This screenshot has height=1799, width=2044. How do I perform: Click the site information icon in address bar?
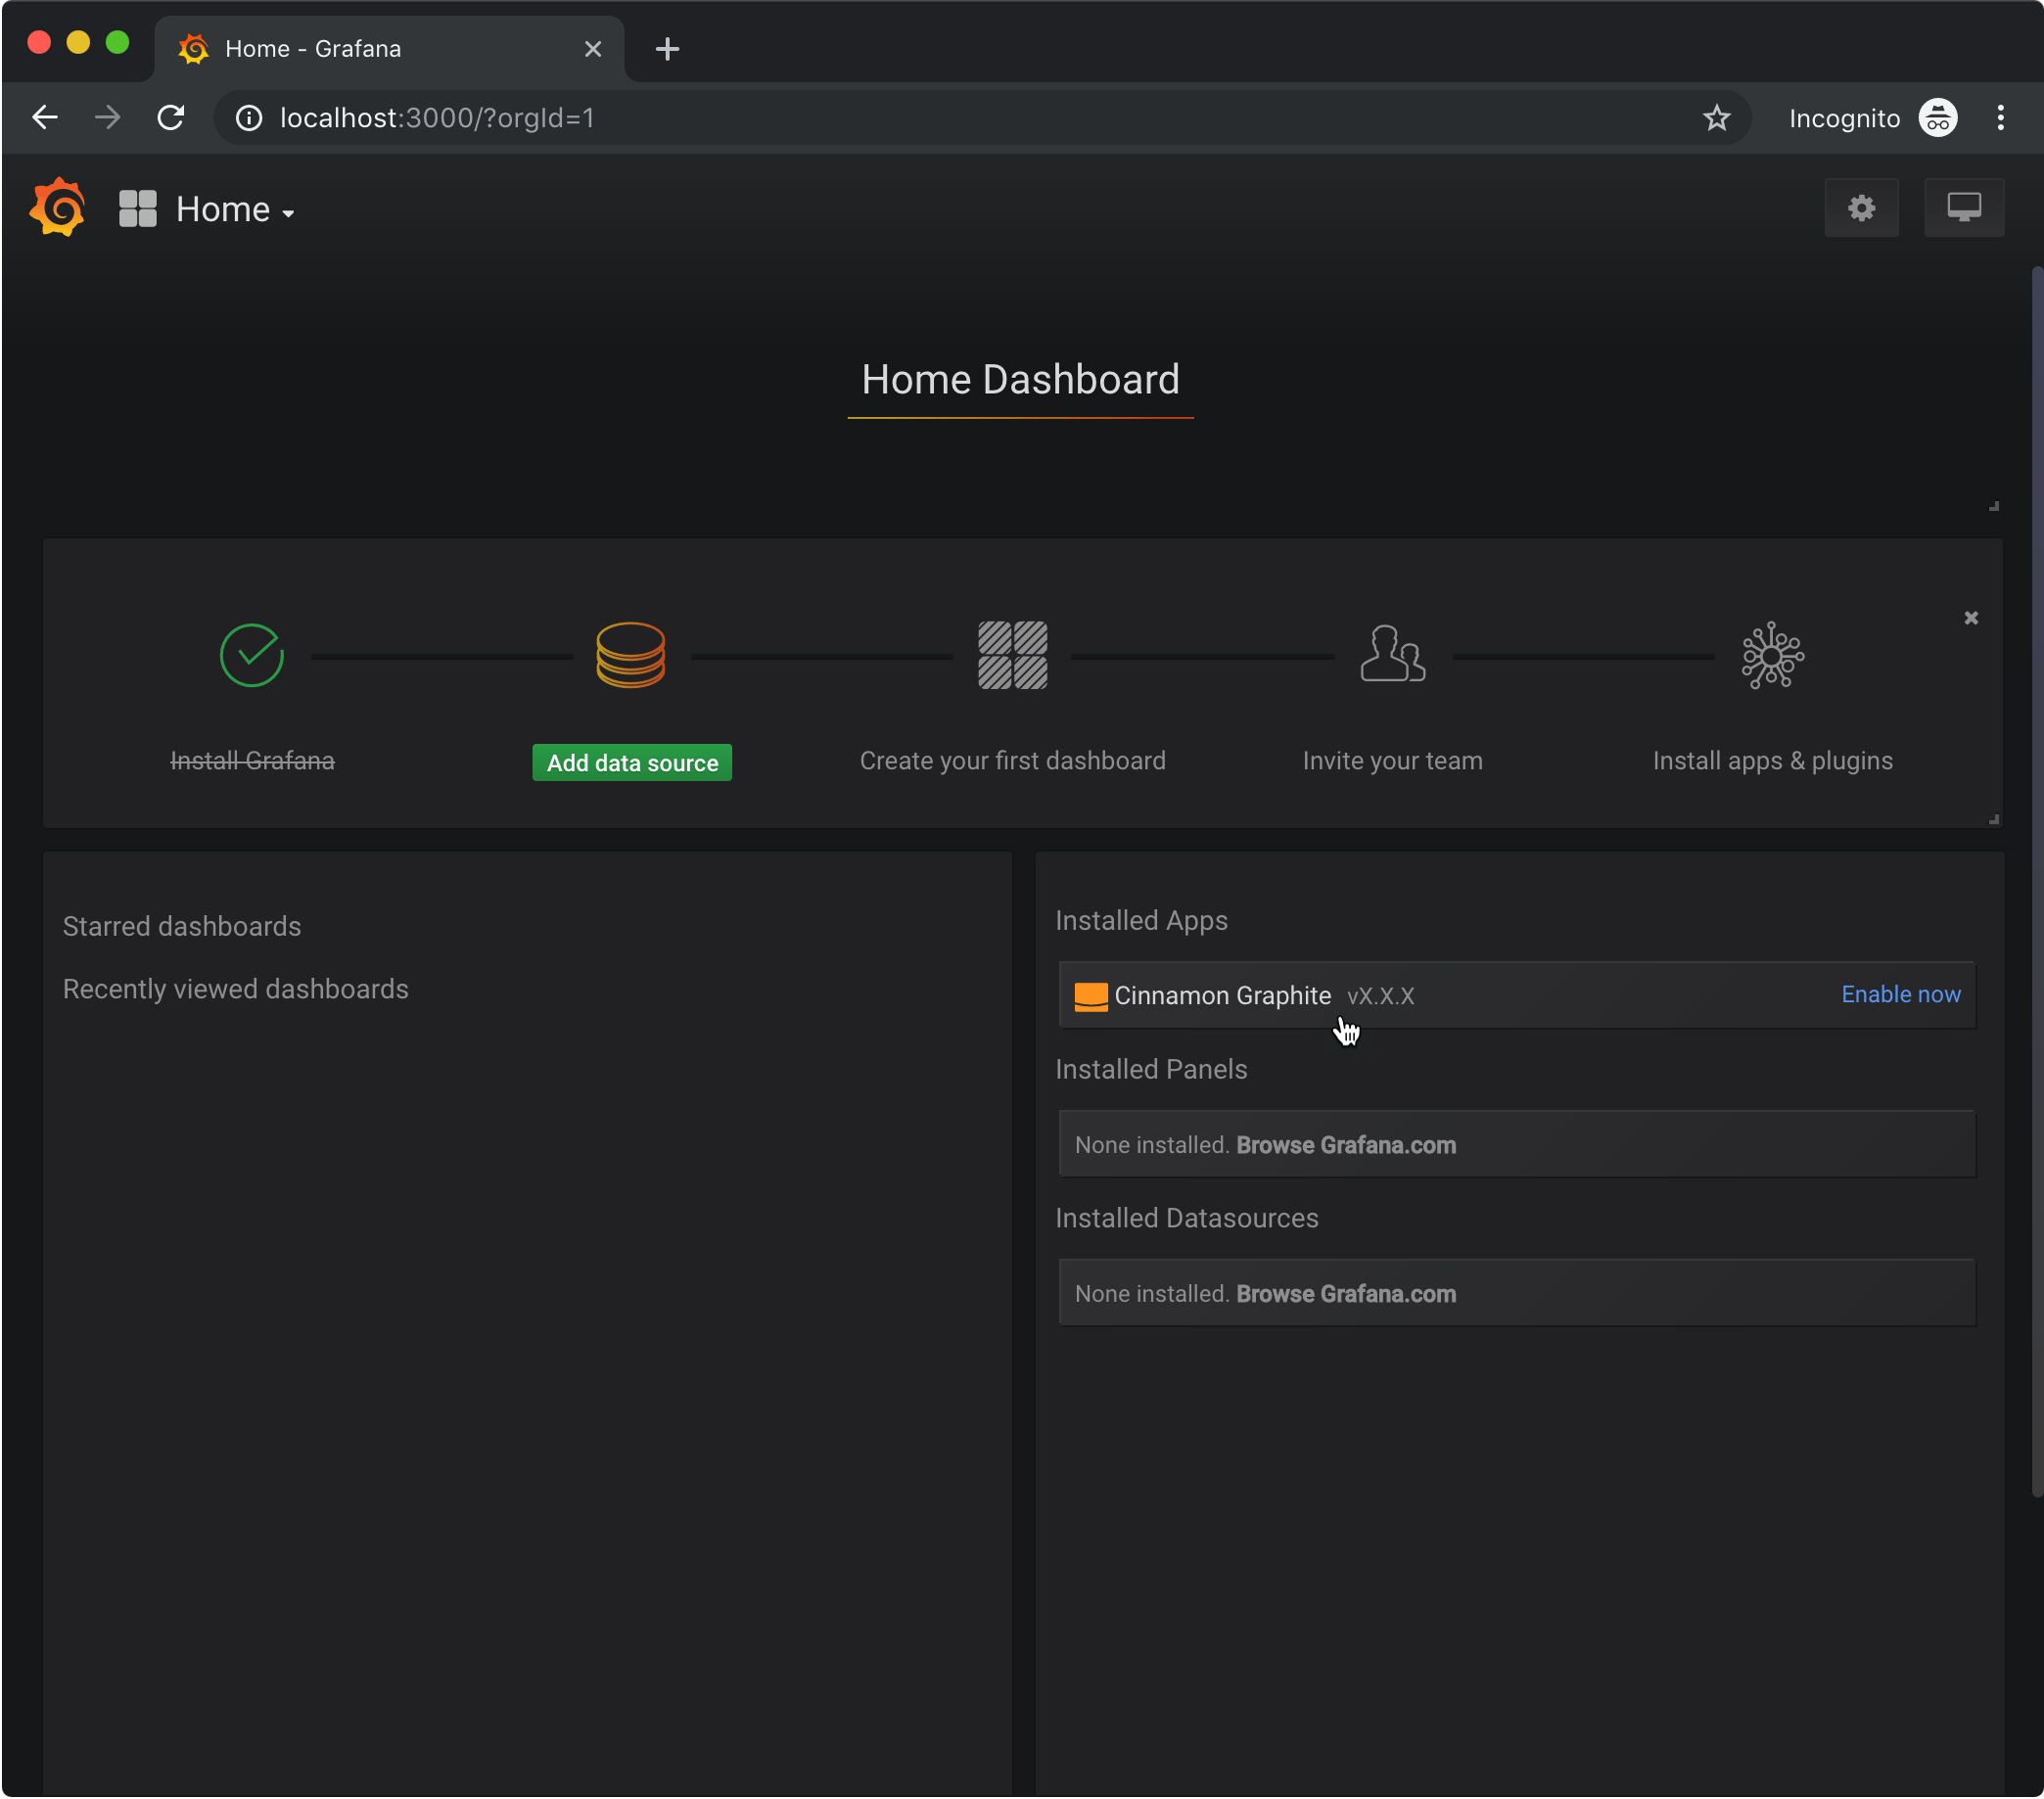click(248, 118)
